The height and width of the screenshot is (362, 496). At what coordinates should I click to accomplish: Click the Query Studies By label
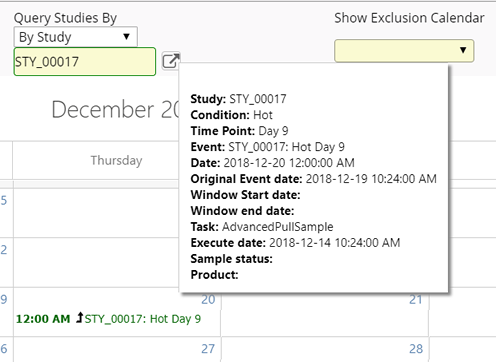[x=65, y=18]
